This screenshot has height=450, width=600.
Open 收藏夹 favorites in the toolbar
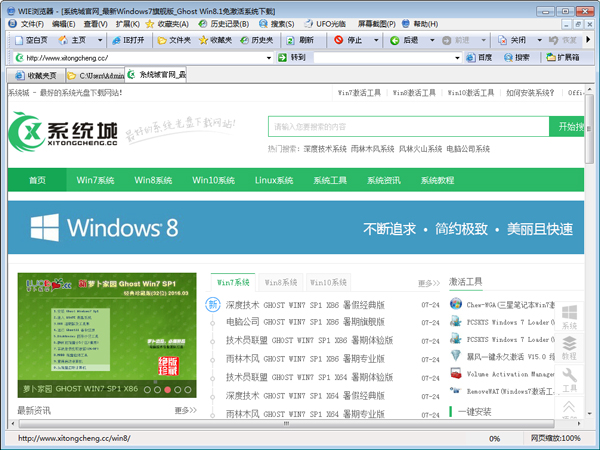(x=215, y=40)
